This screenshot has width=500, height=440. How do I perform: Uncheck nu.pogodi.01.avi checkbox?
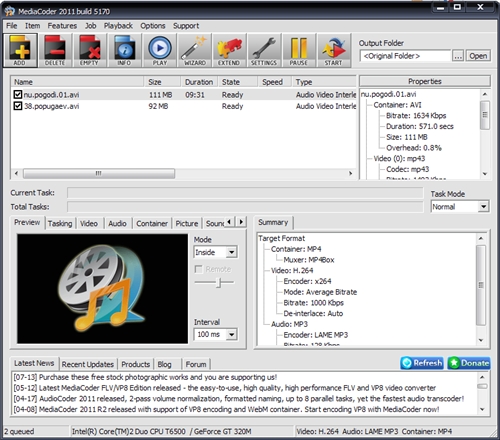18,95
